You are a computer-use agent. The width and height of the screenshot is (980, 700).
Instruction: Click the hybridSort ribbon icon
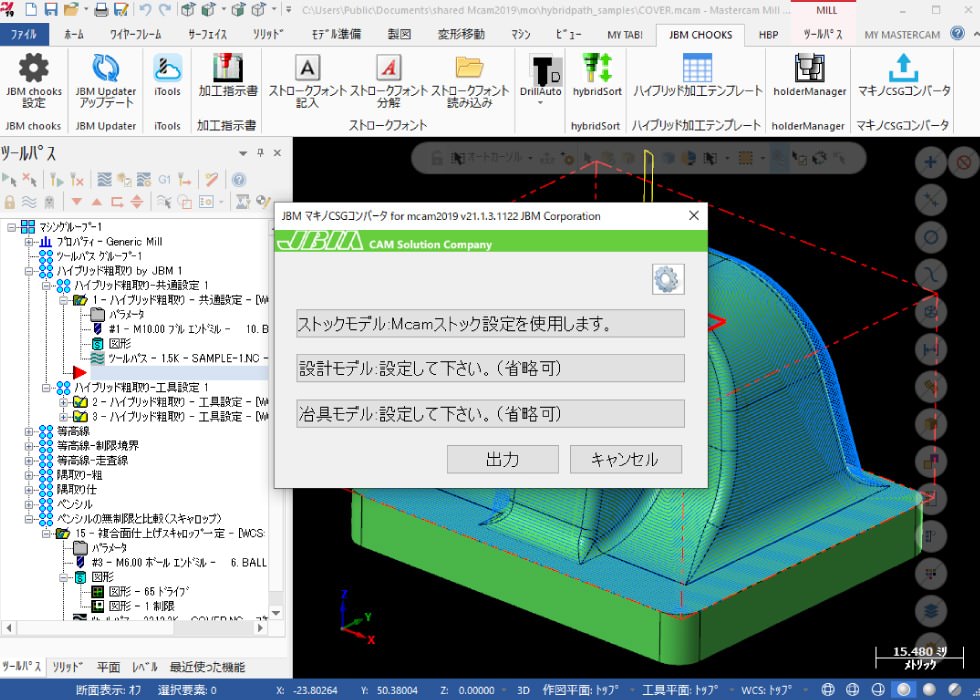pyautogui.click(x=596, y=69)
